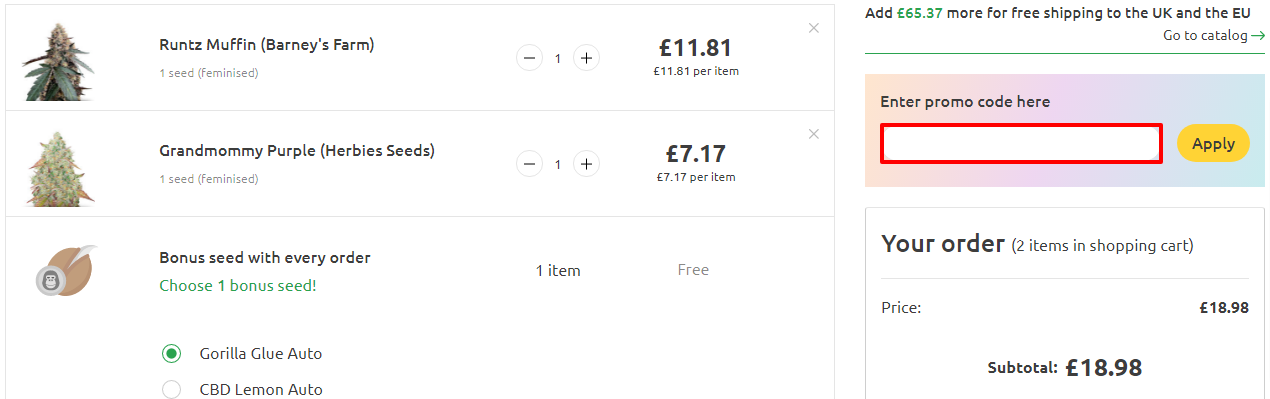Decrease quantity of Runtz Muffin
This screenshot has height=399, width=1270.
tap(529, 58)
